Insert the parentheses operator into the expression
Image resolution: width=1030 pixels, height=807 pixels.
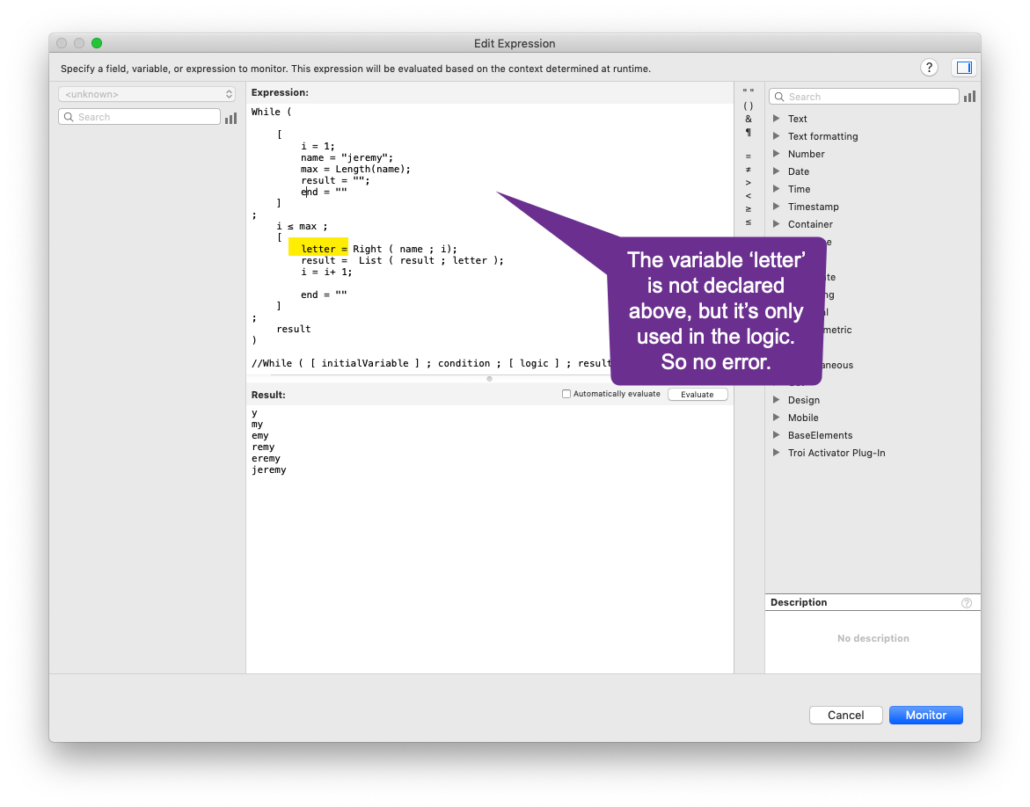click(748, 105)
